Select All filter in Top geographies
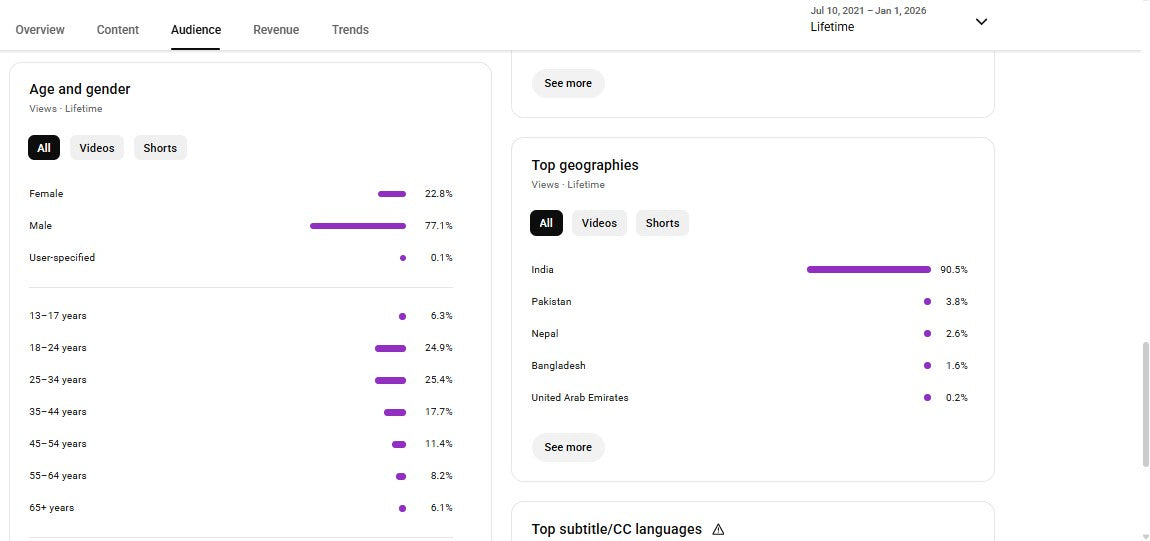This screenshot has width=1150, height=541. coord(546,223)
